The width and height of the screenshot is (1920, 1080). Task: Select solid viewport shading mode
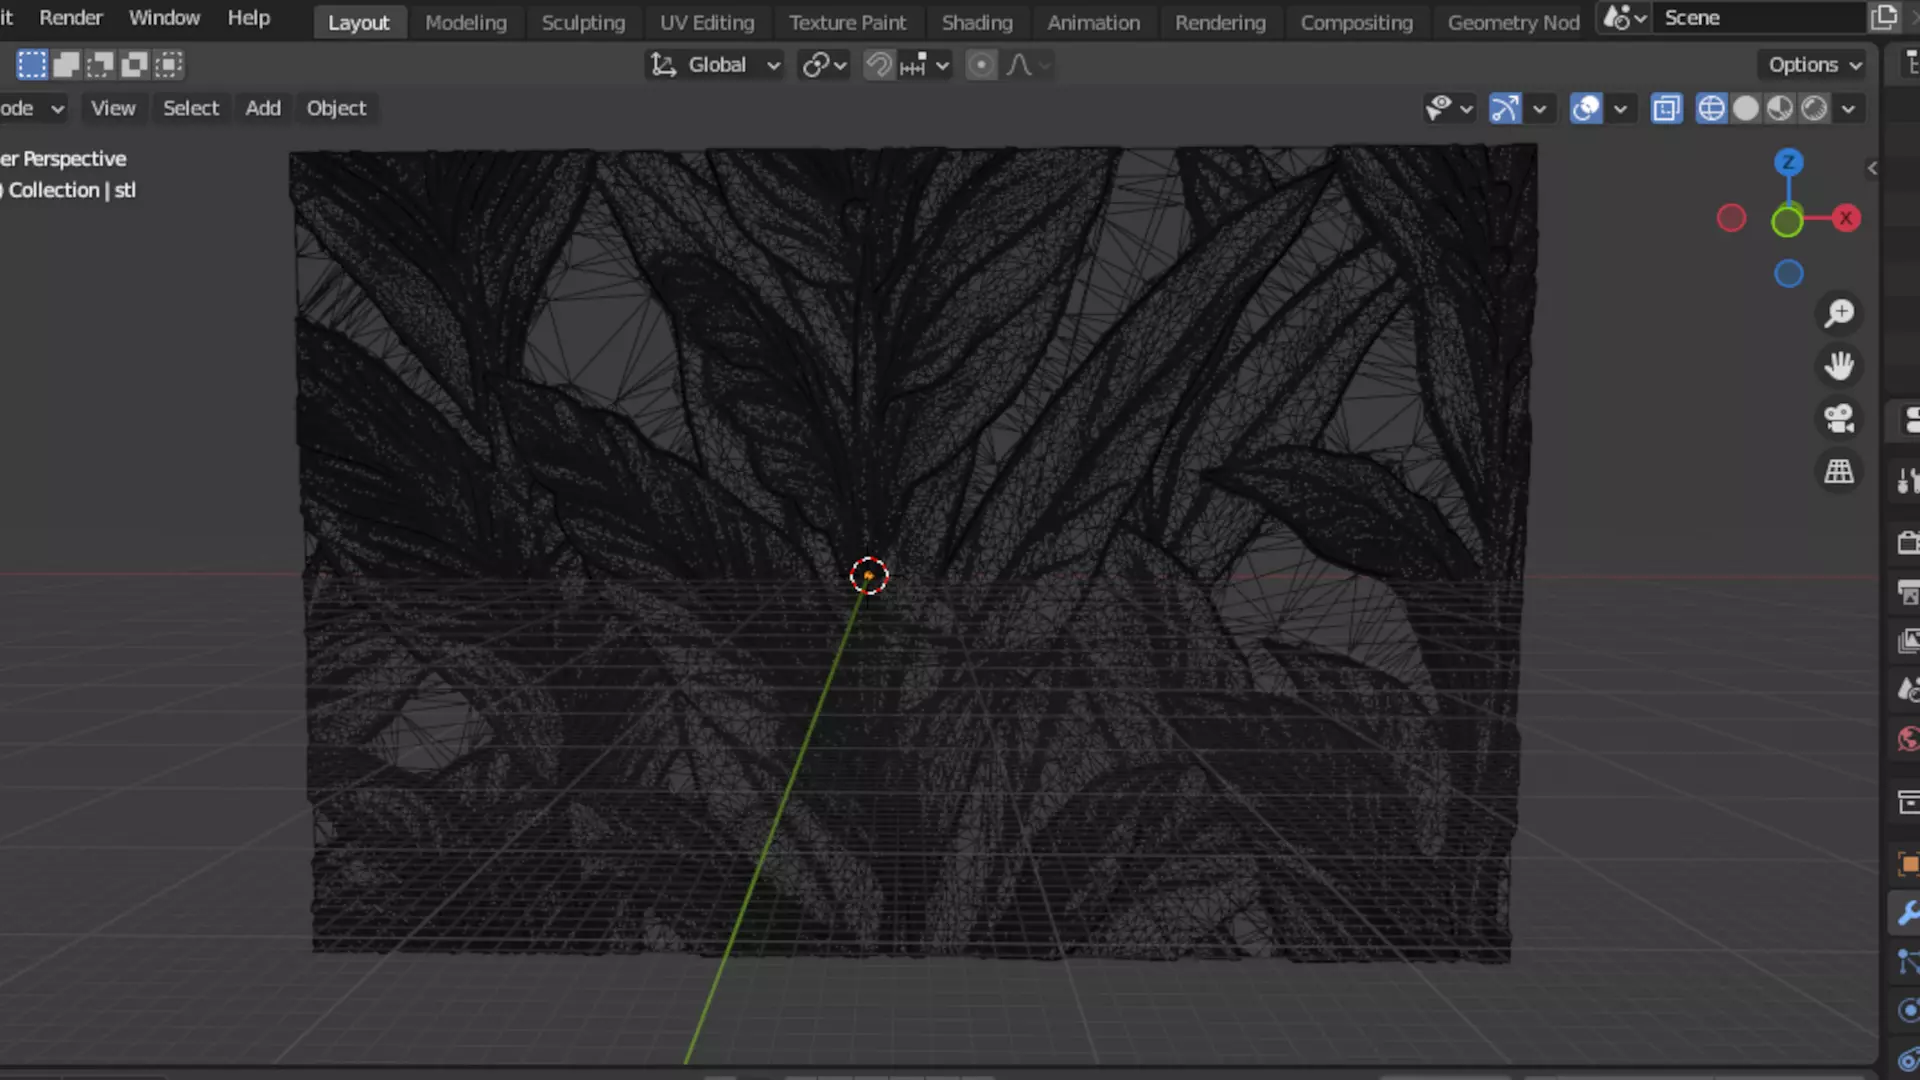coord(1745,108)
